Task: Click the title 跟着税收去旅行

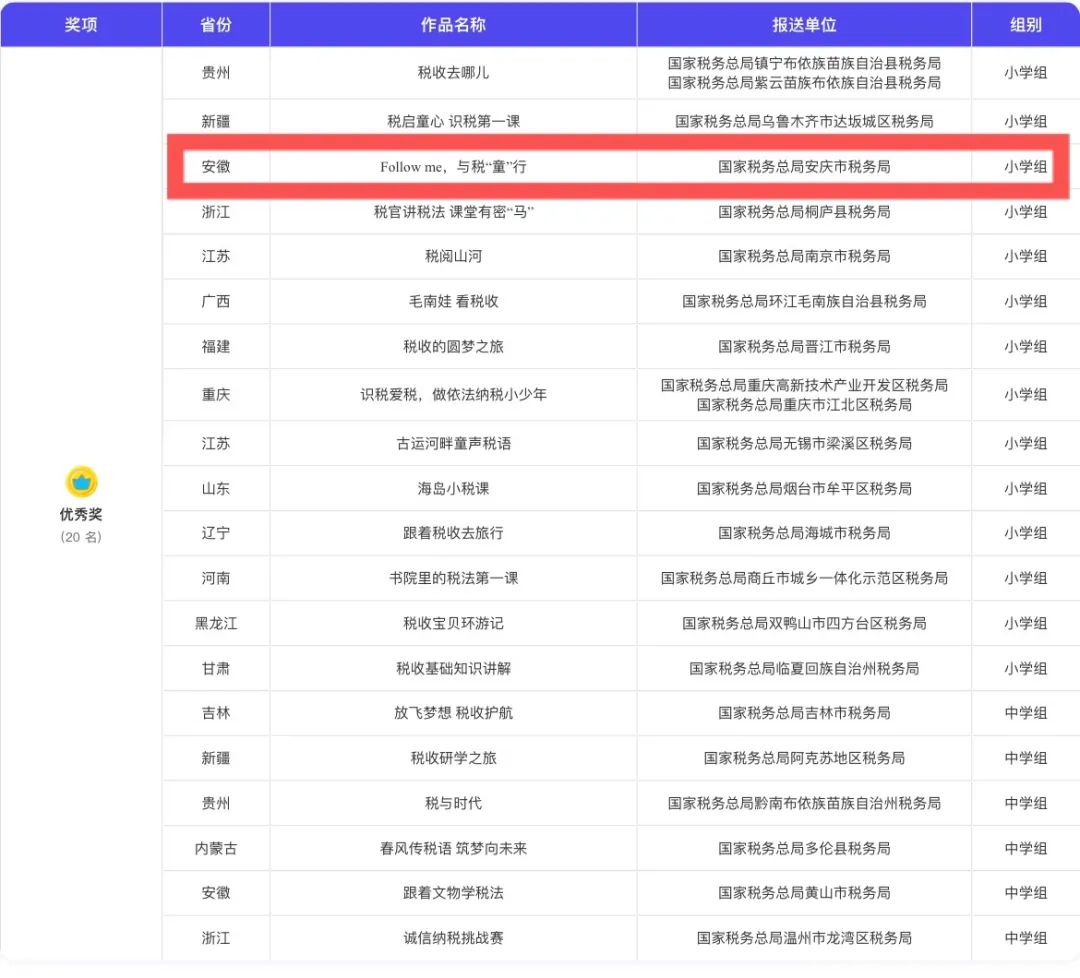Action: 453,533
